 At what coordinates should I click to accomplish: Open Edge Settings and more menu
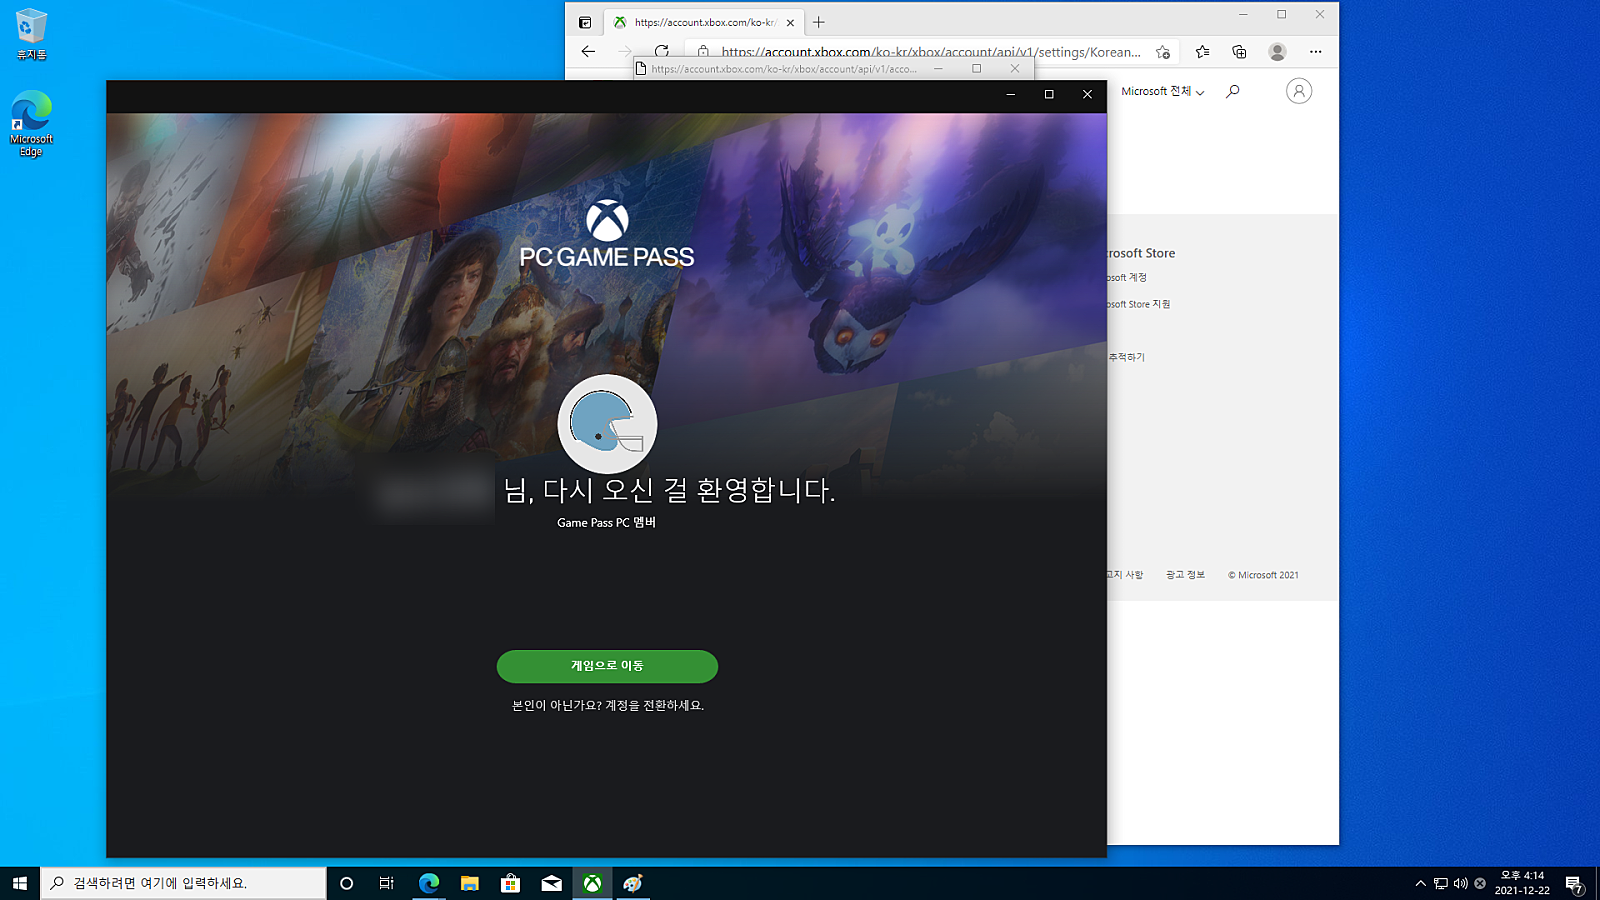coord(1315,52)
